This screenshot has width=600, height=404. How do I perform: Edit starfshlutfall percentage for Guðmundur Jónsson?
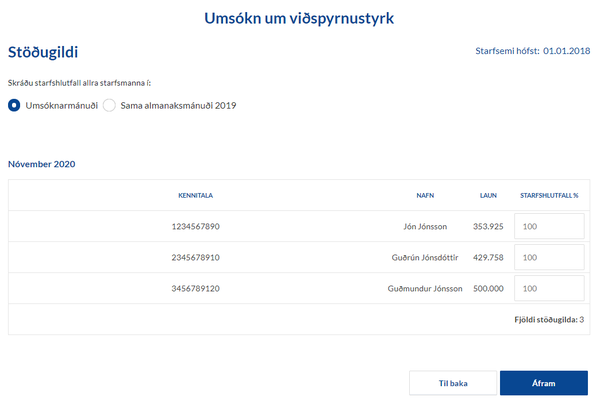(x=548, y=288)
